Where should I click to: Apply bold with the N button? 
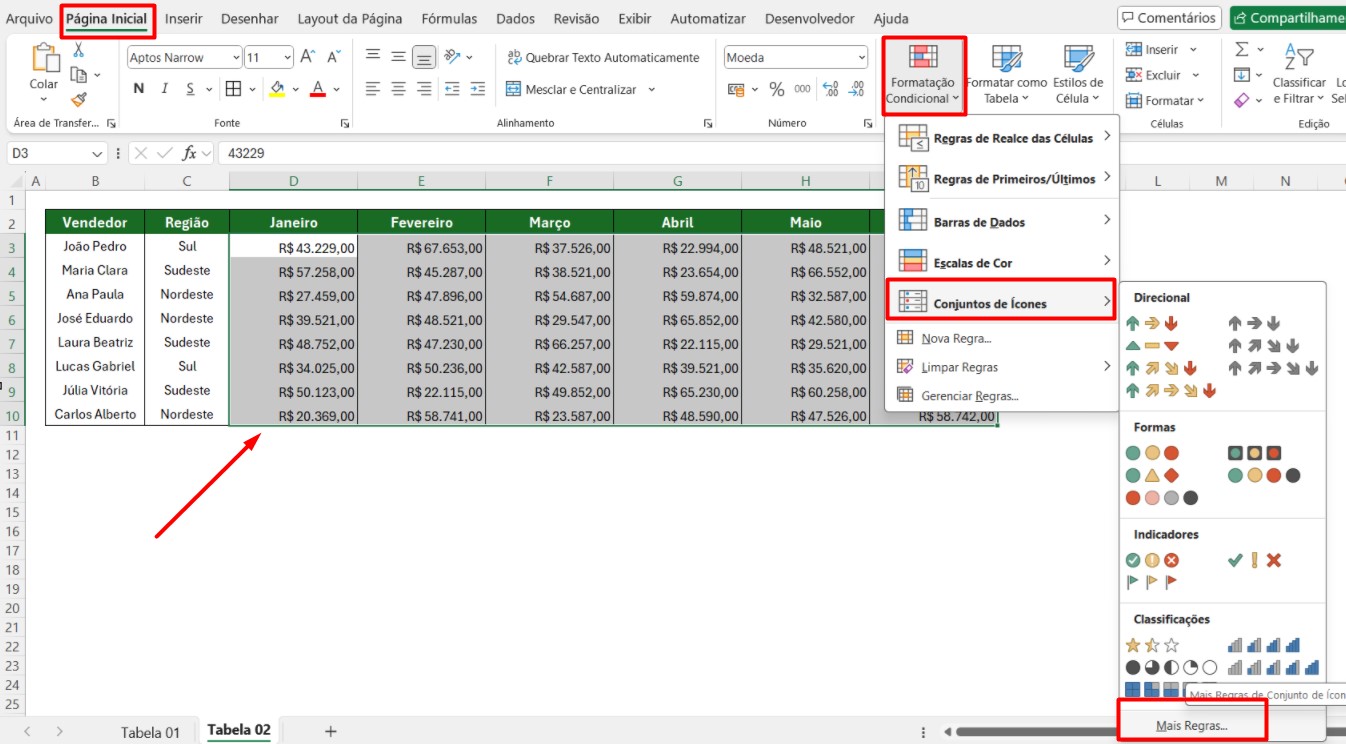pyautogui.click(x=138, y=89)
